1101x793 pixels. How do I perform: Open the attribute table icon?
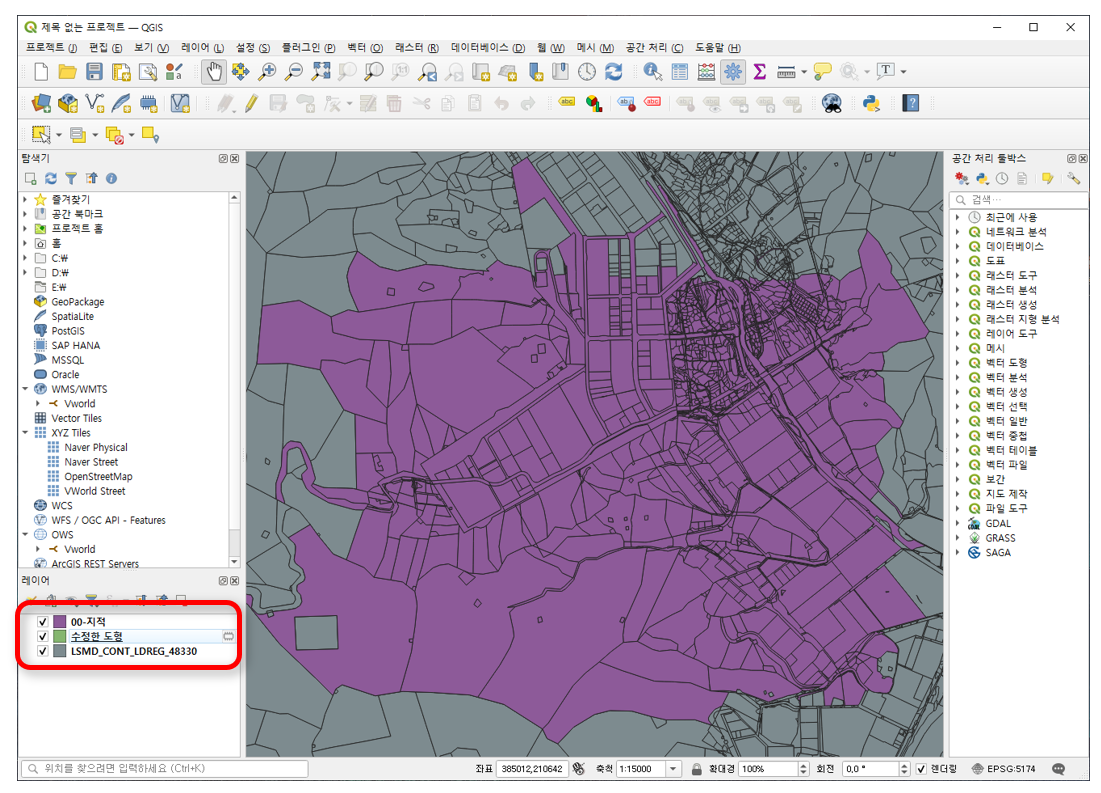(680, 72)
